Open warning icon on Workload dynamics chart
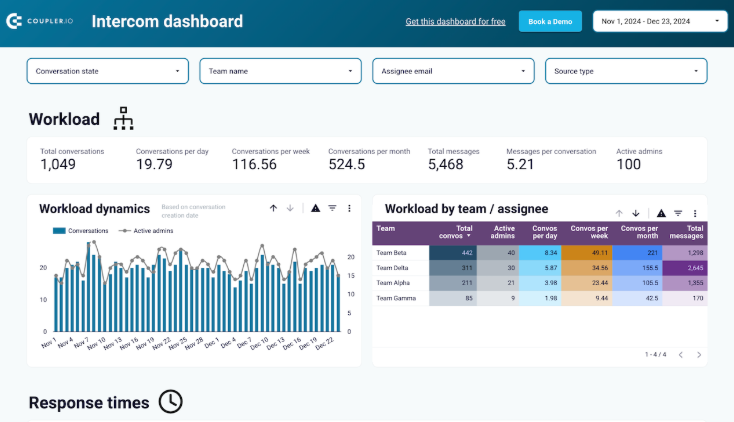The image size is (734, 422). point(315,208)
